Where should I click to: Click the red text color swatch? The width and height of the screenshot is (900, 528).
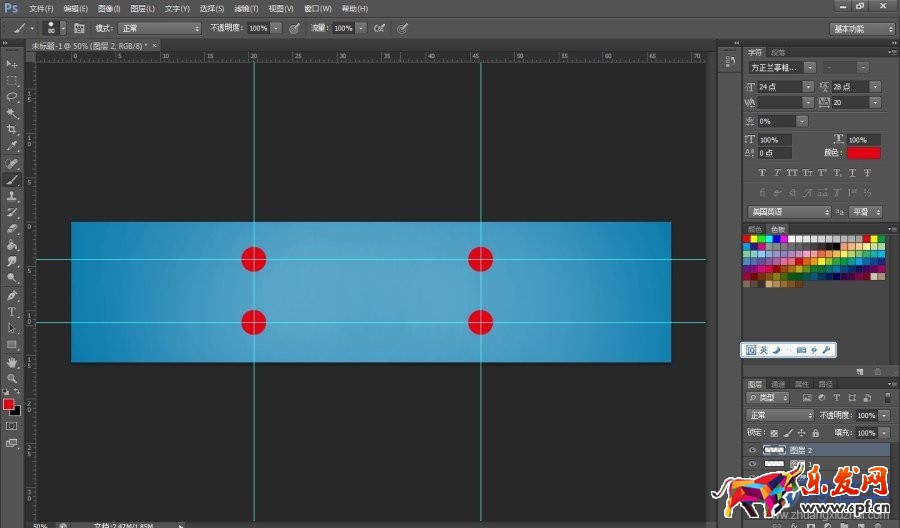point(863,153)
